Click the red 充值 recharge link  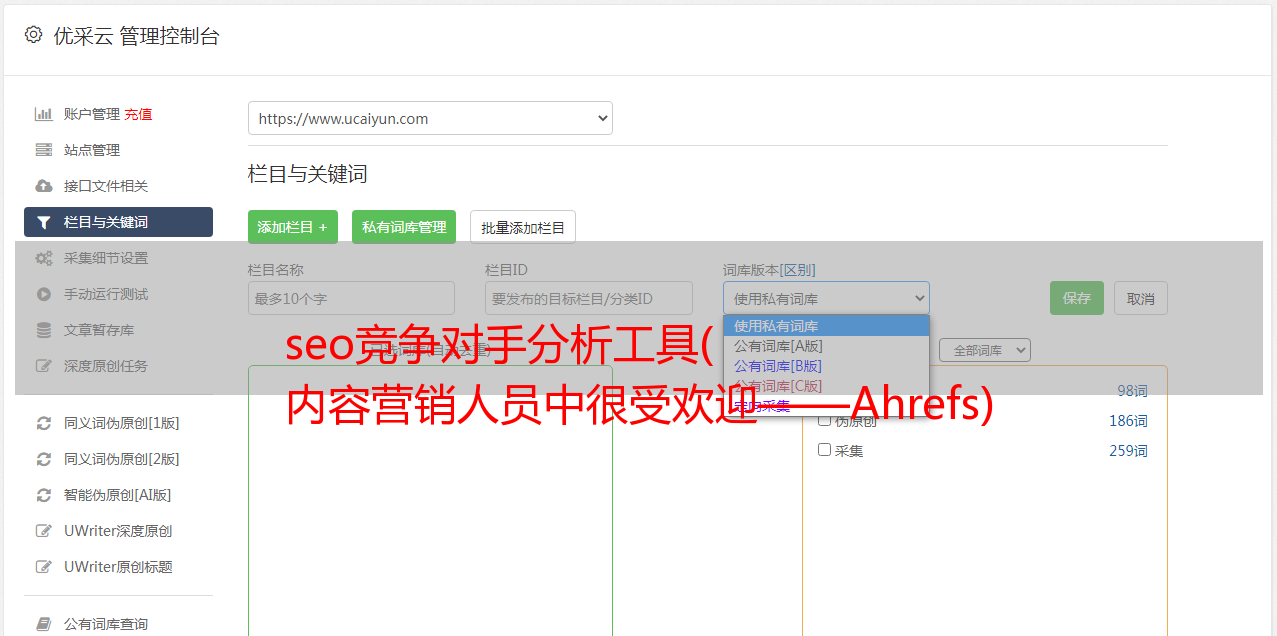138,114
